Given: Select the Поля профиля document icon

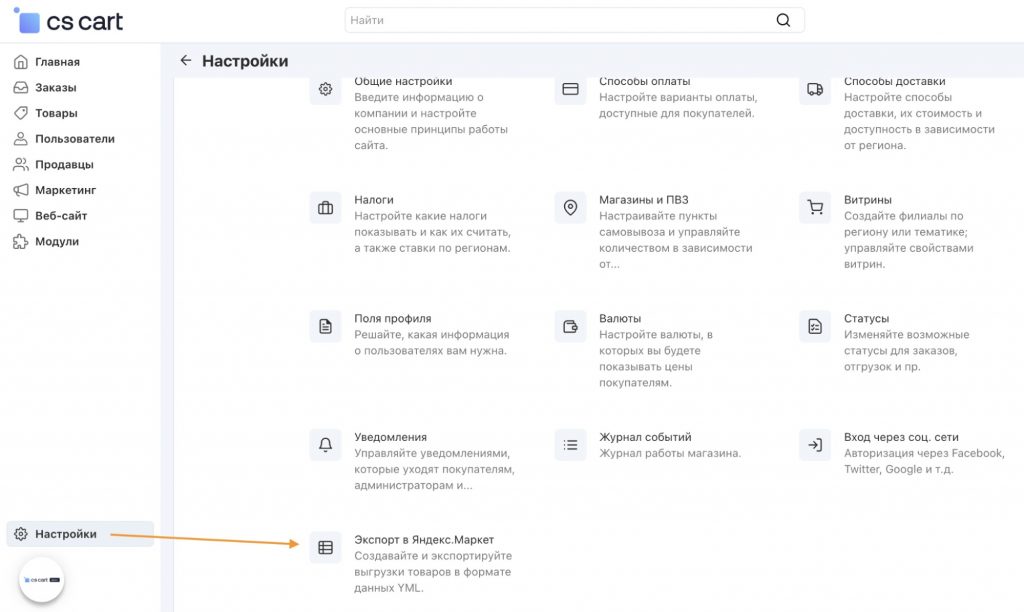Looking at the screenshot, I should click(x=325, y=327).
